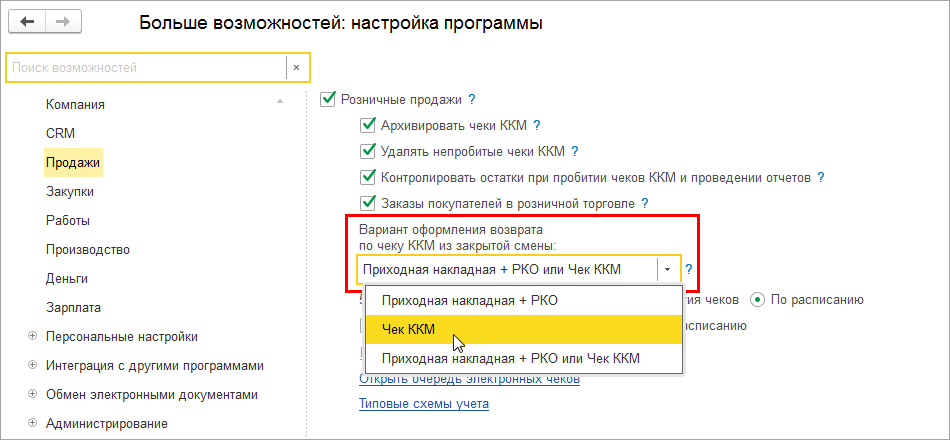950x440 pixels.
Task: Open the Типовые схемы учета link
Action: [423, 404]
